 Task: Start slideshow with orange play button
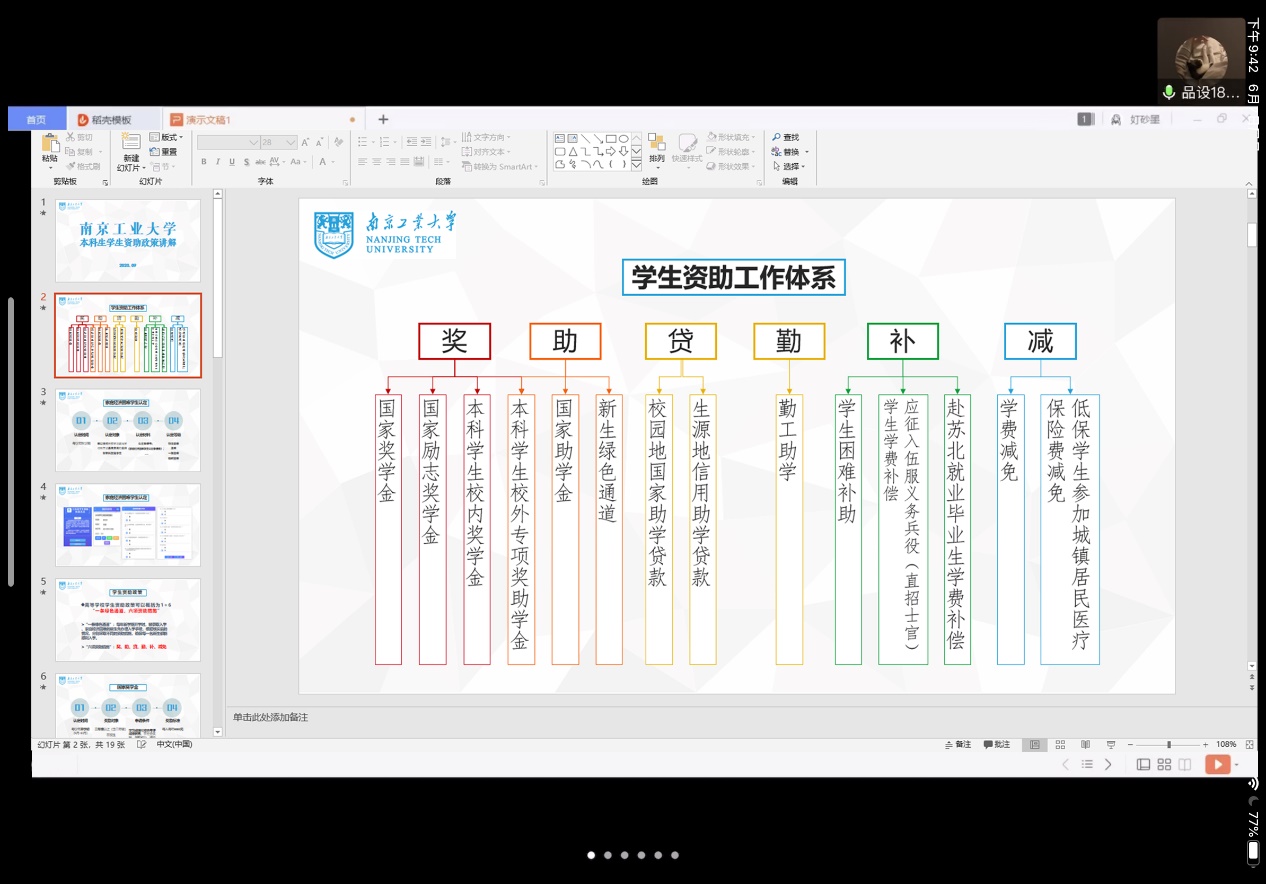click(x=1217, y=764)
